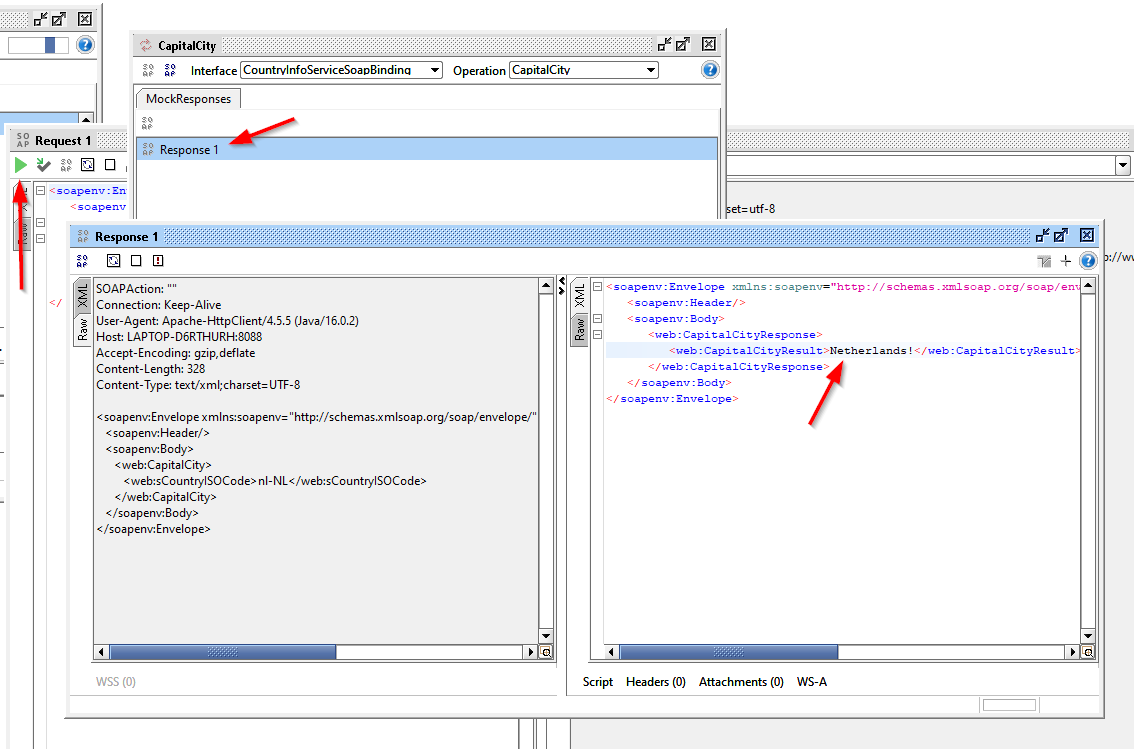
Task: Click the green Submit request play button
Action: click(21, 165)
